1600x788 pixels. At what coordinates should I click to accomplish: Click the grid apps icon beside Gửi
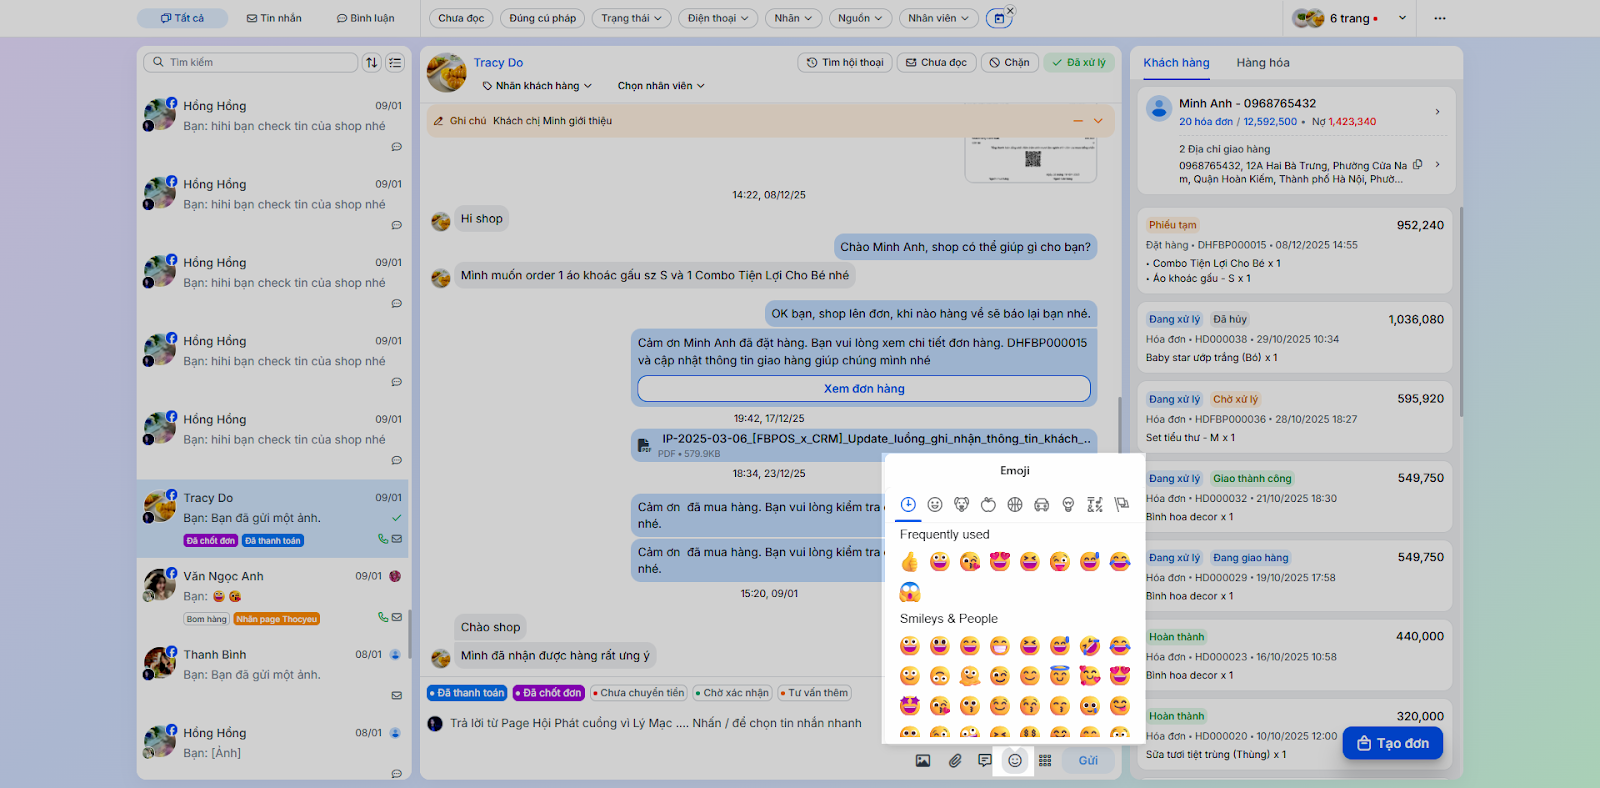point(1045,761)
